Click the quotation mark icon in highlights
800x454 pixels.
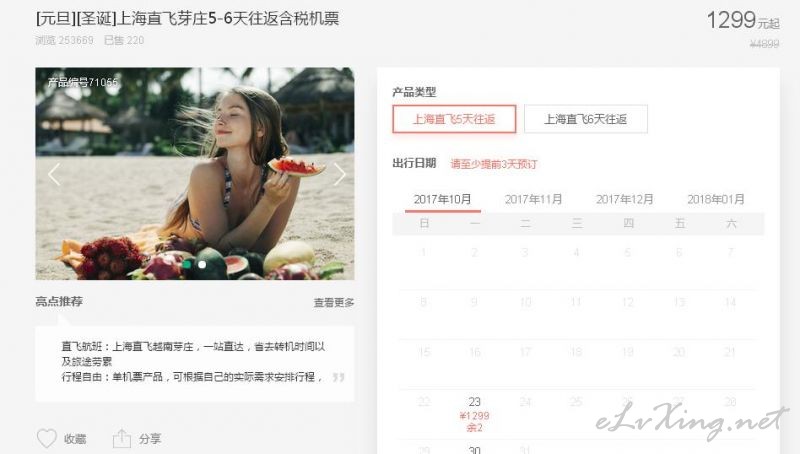338,377
